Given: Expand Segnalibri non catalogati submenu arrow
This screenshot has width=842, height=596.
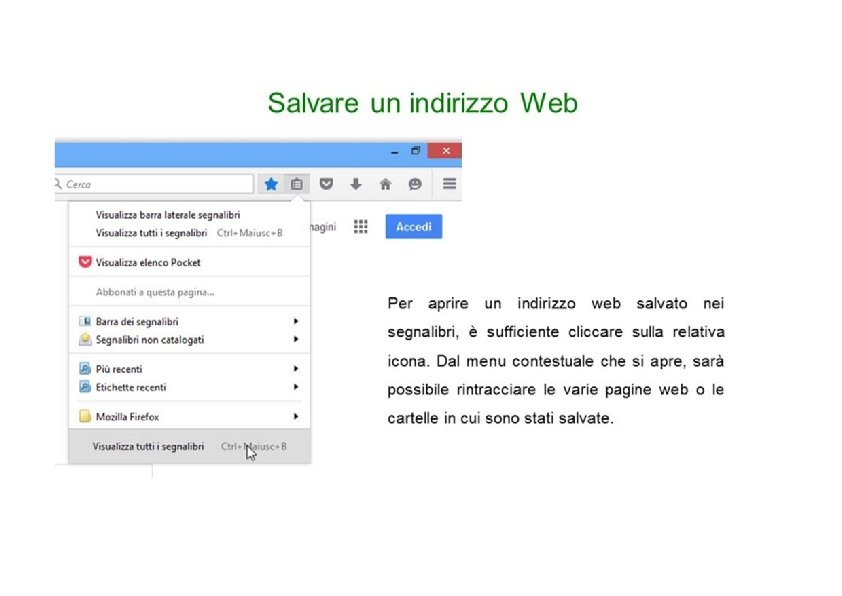Looking at the screenshot, I should pyautogui.click(x=296, y=339).
